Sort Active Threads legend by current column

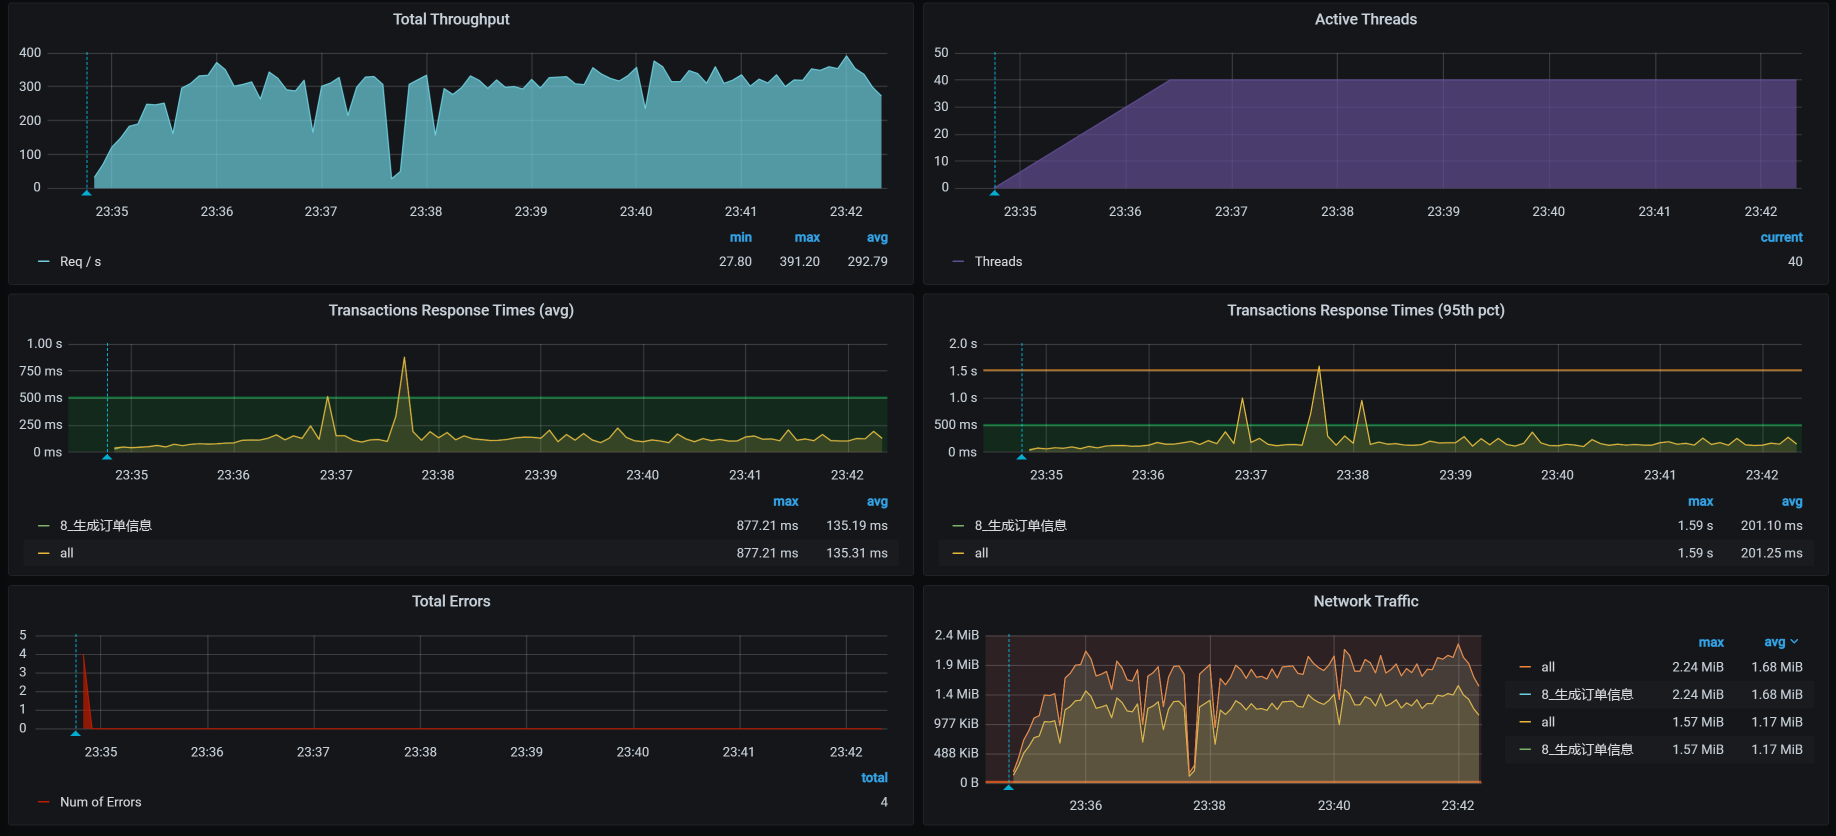[1781, 238]
